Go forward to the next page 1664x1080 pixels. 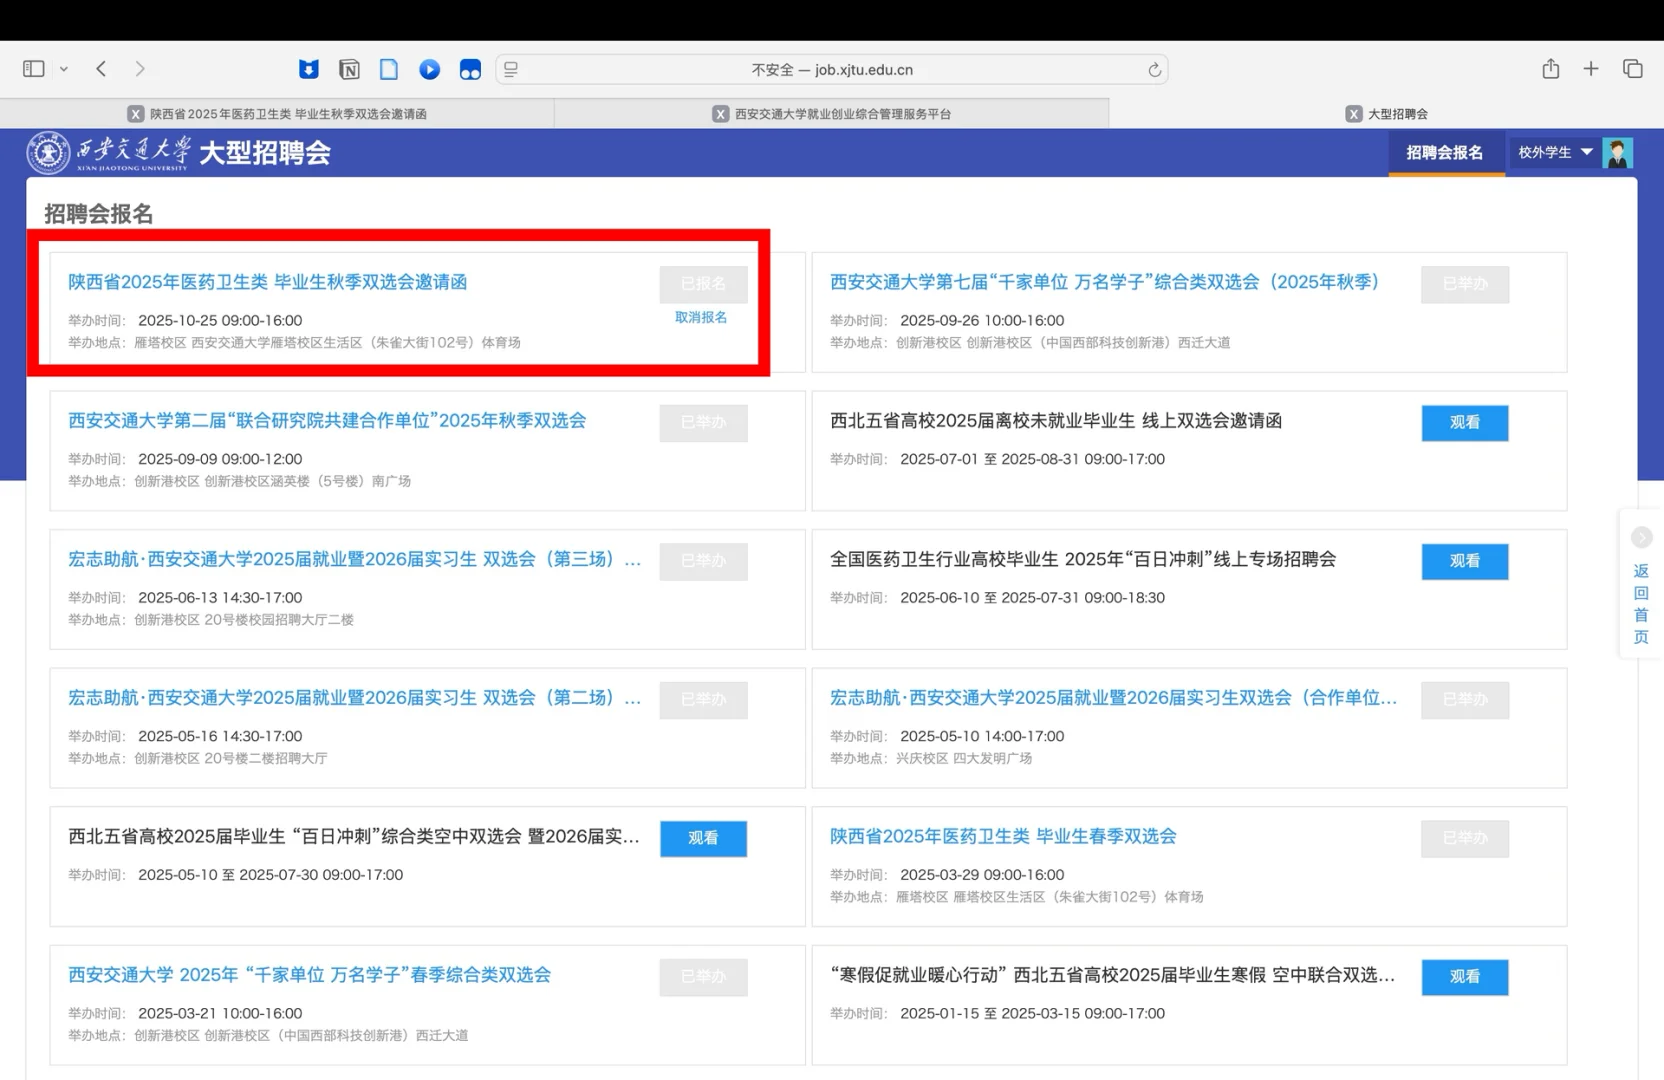tap(140, 69)
